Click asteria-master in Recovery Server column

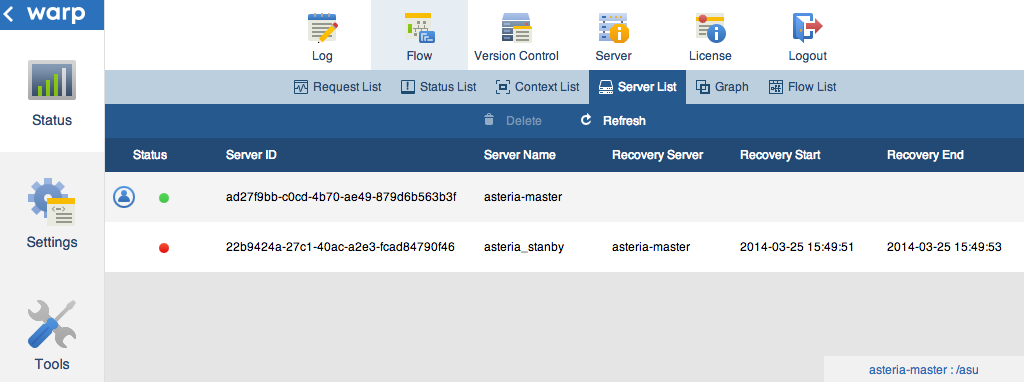click(x=651, y=247)
